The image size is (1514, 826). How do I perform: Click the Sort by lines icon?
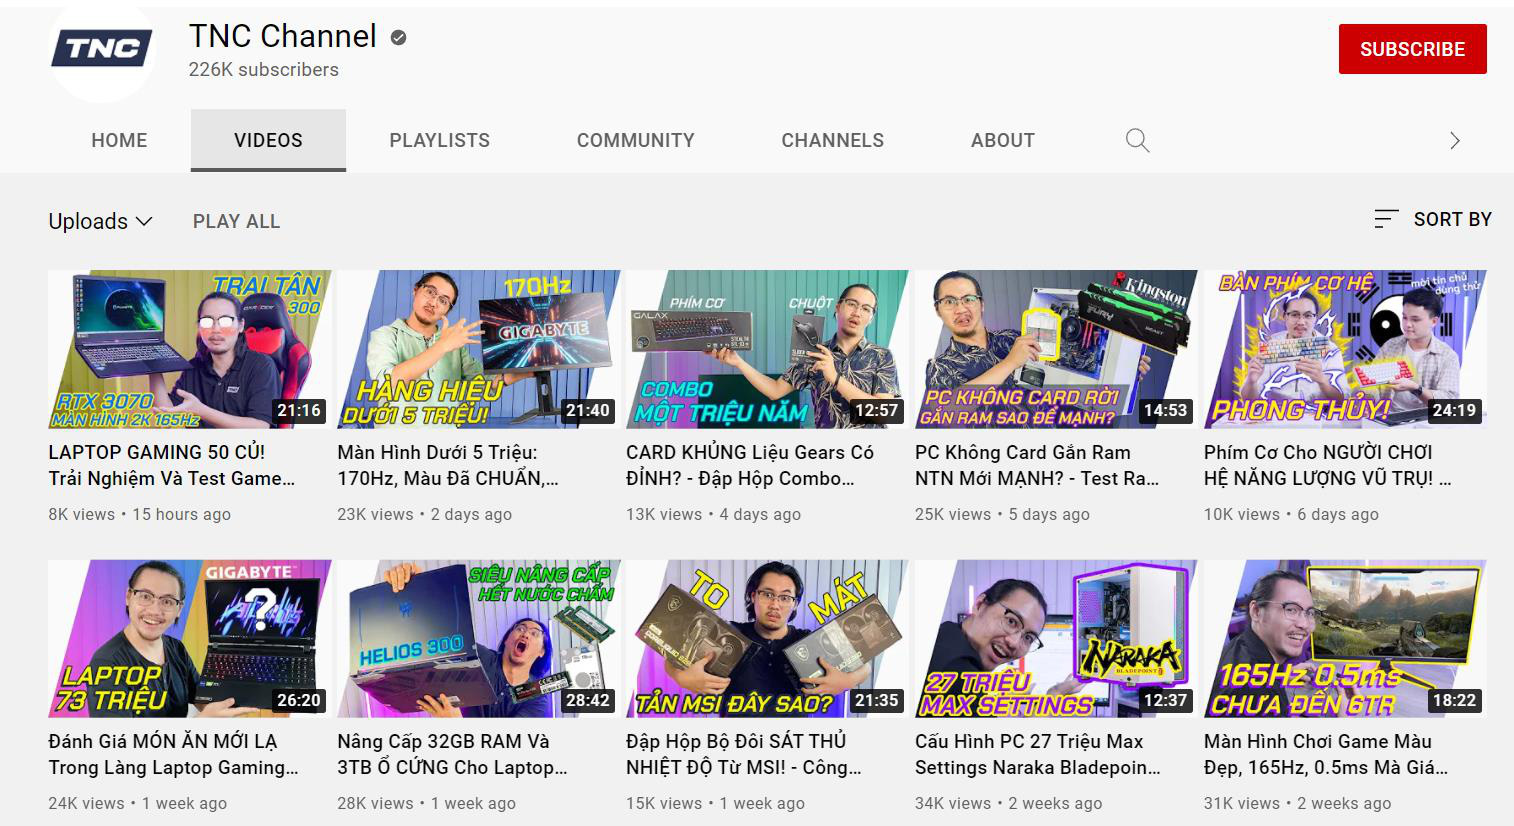pyautogui.click(x=1386, y=219)
